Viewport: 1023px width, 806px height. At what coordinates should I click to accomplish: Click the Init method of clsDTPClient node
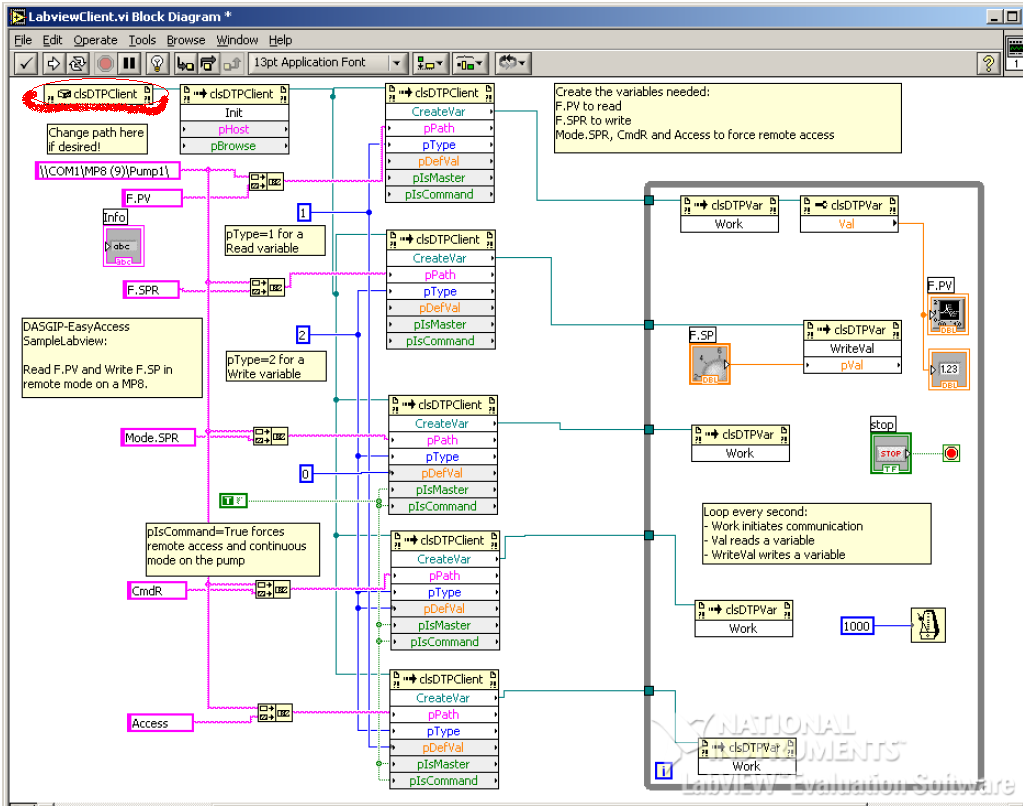[x=234, y=112]
